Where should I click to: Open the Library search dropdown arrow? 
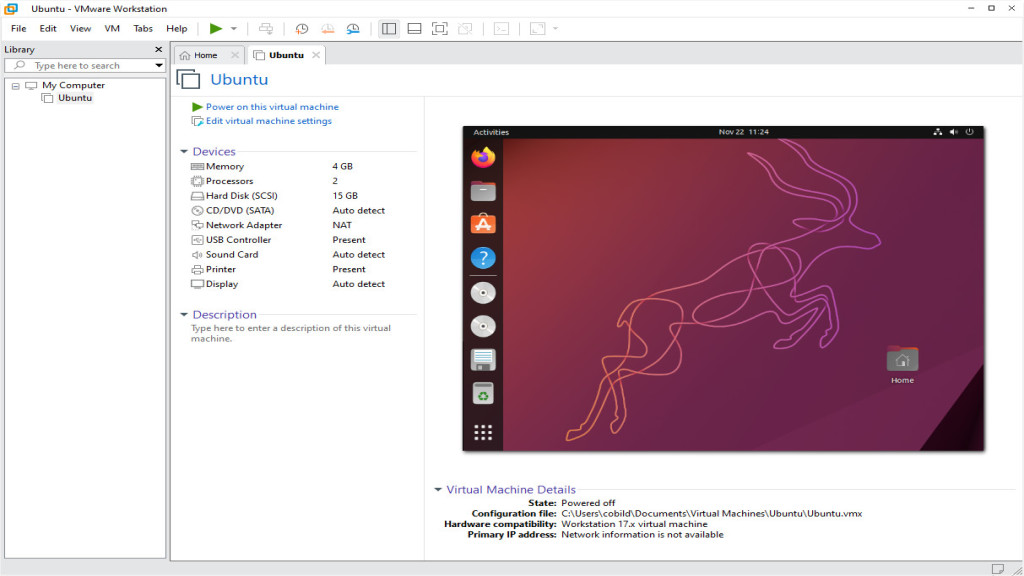click(x=160, y=64)
